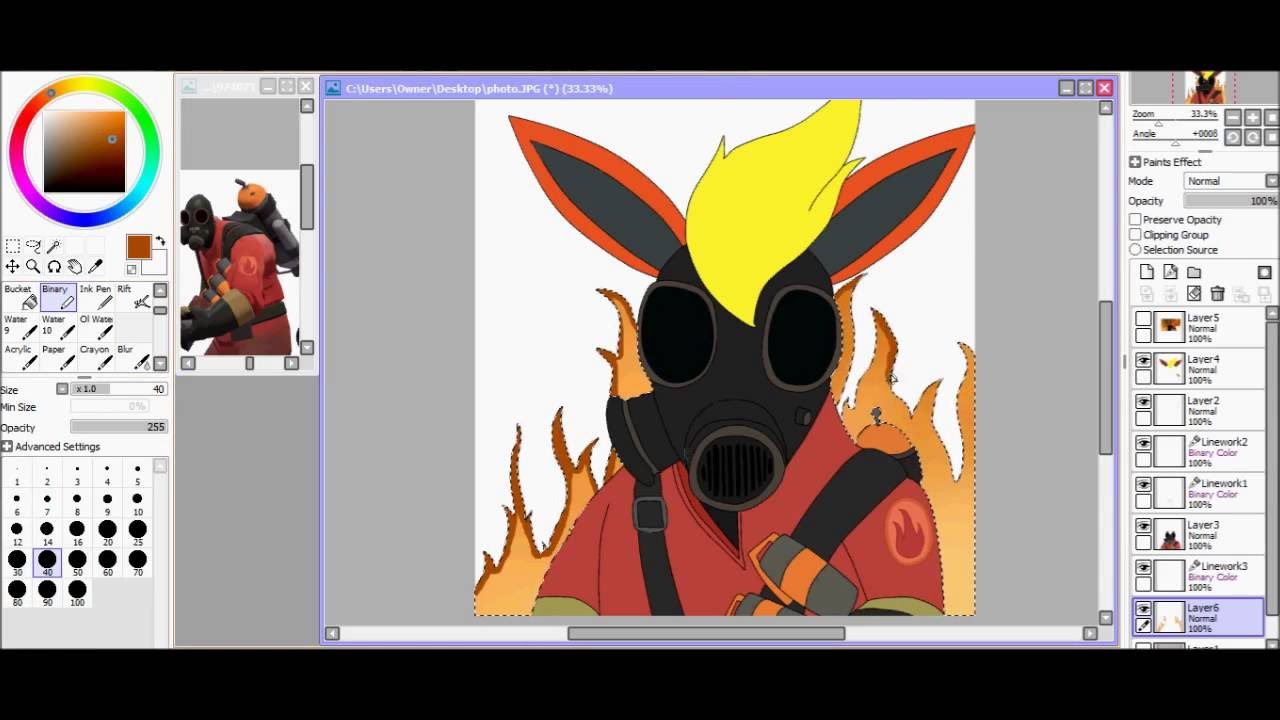Select the Hand pan tool
1280x720 pixels.
click(75, 267)
